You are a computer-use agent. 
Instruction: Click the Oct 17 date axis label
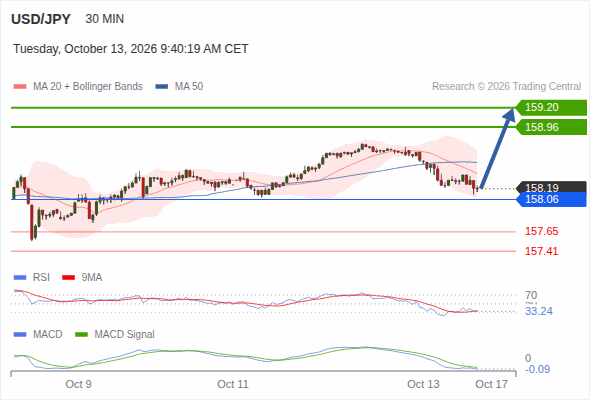[491, 384]
